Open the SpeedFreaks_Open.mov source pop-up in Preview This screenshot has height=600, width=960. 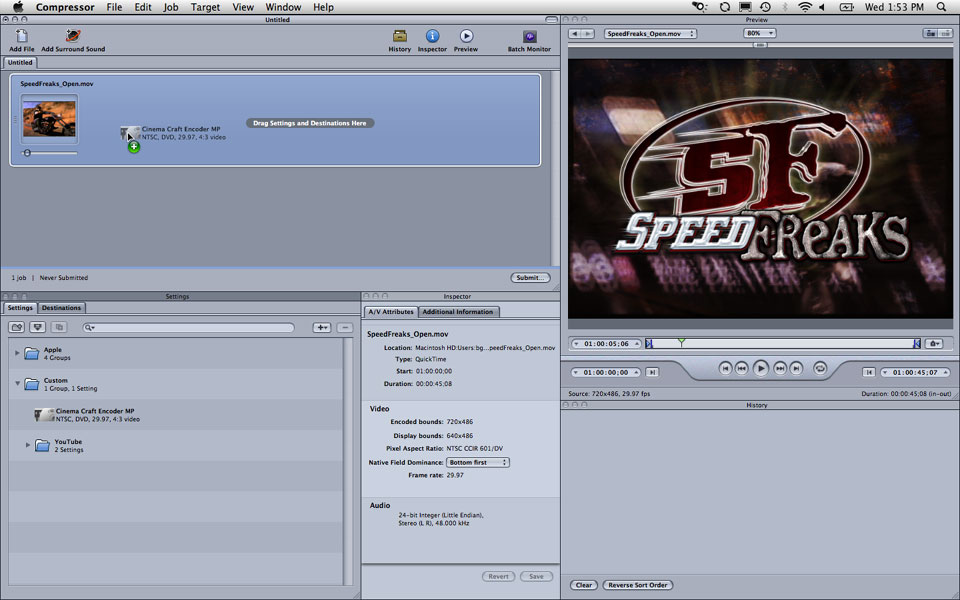tap(650, 34)
